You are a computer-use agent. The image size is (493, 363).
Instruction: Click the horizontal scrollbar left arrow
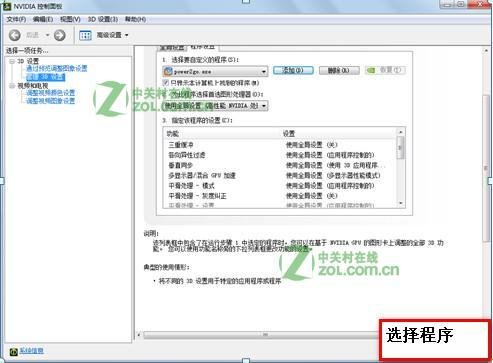(139, 335)
